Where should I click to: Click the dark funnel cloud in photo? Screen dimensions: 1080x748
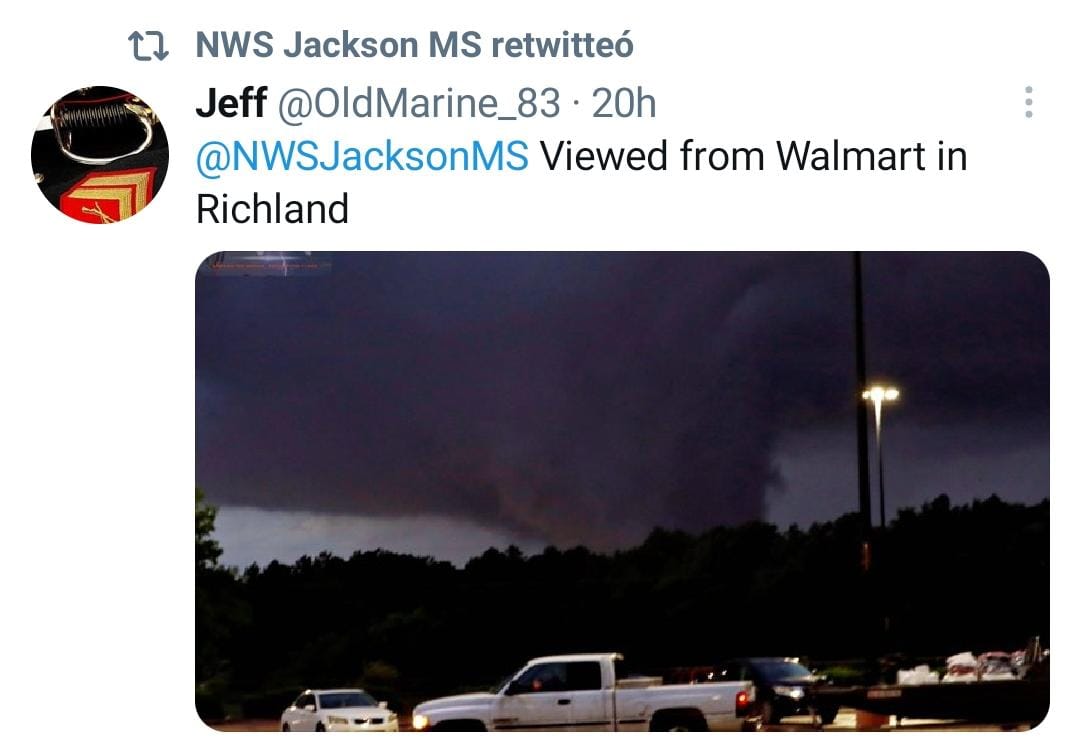point(723,406)
